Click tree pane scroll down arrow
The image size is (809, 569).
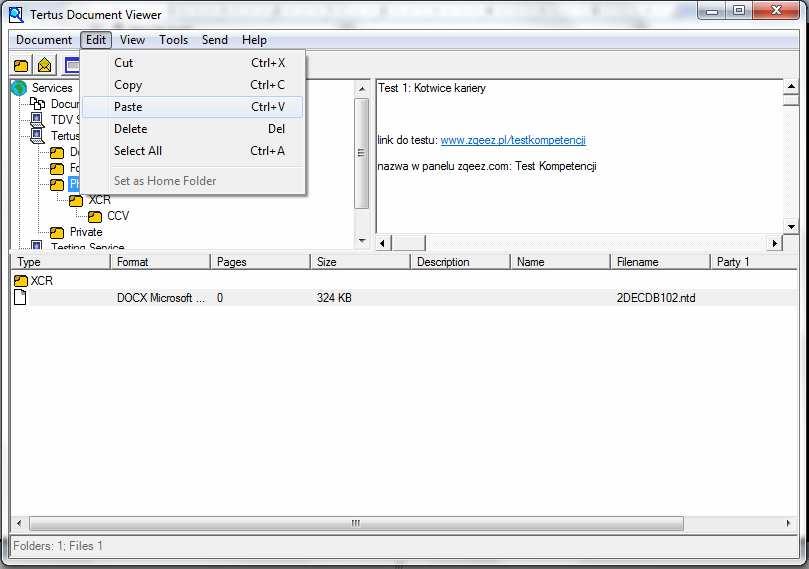[x=362, y=240]
